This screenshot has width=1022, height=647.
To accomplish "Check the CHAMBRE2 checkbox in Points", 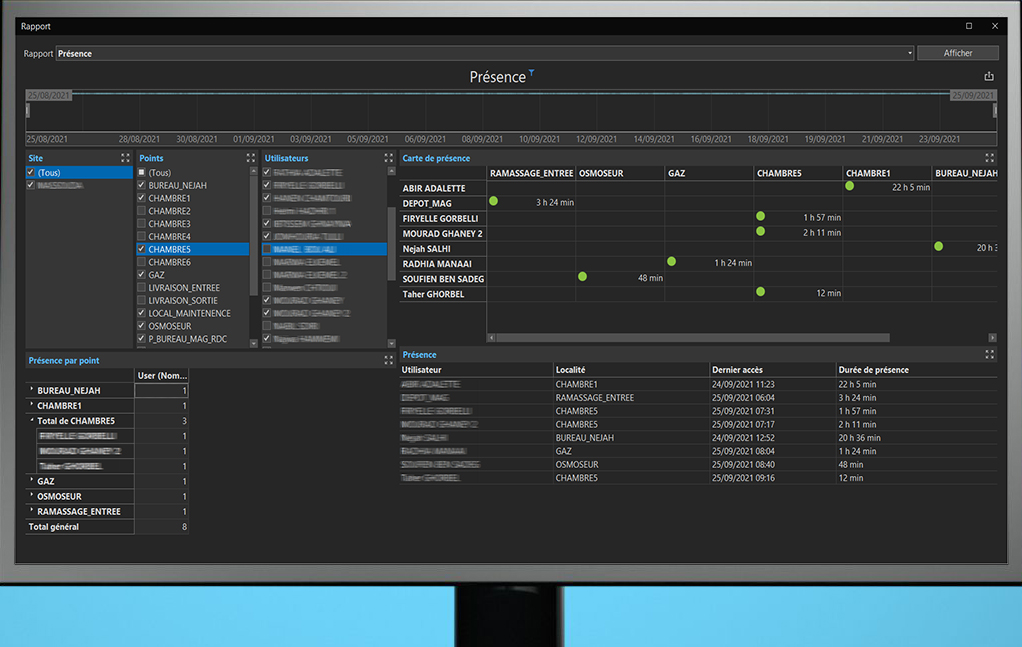I will (141, 211).
